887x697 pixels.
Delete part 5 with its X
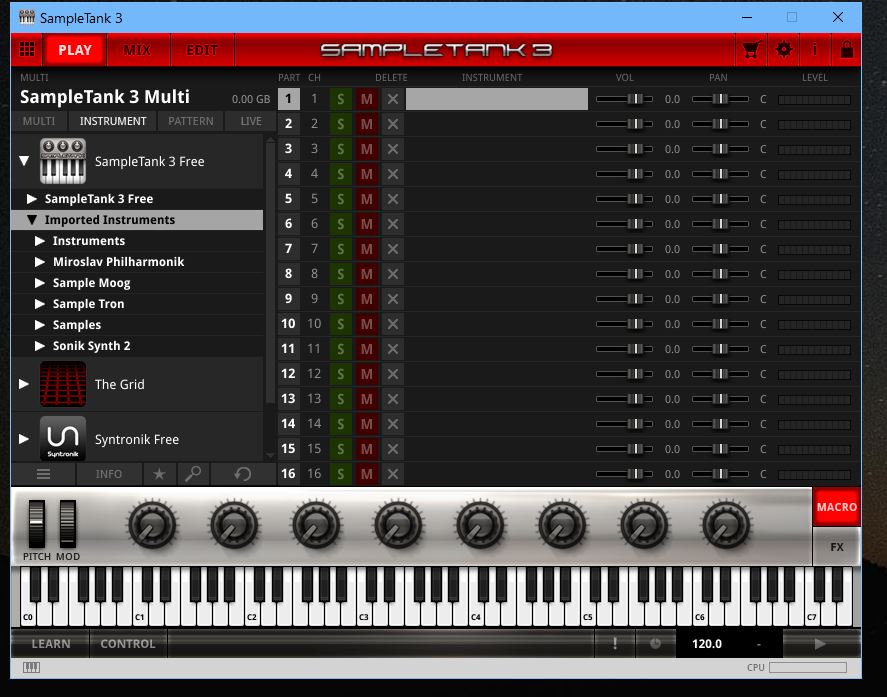tap(393, 199)
